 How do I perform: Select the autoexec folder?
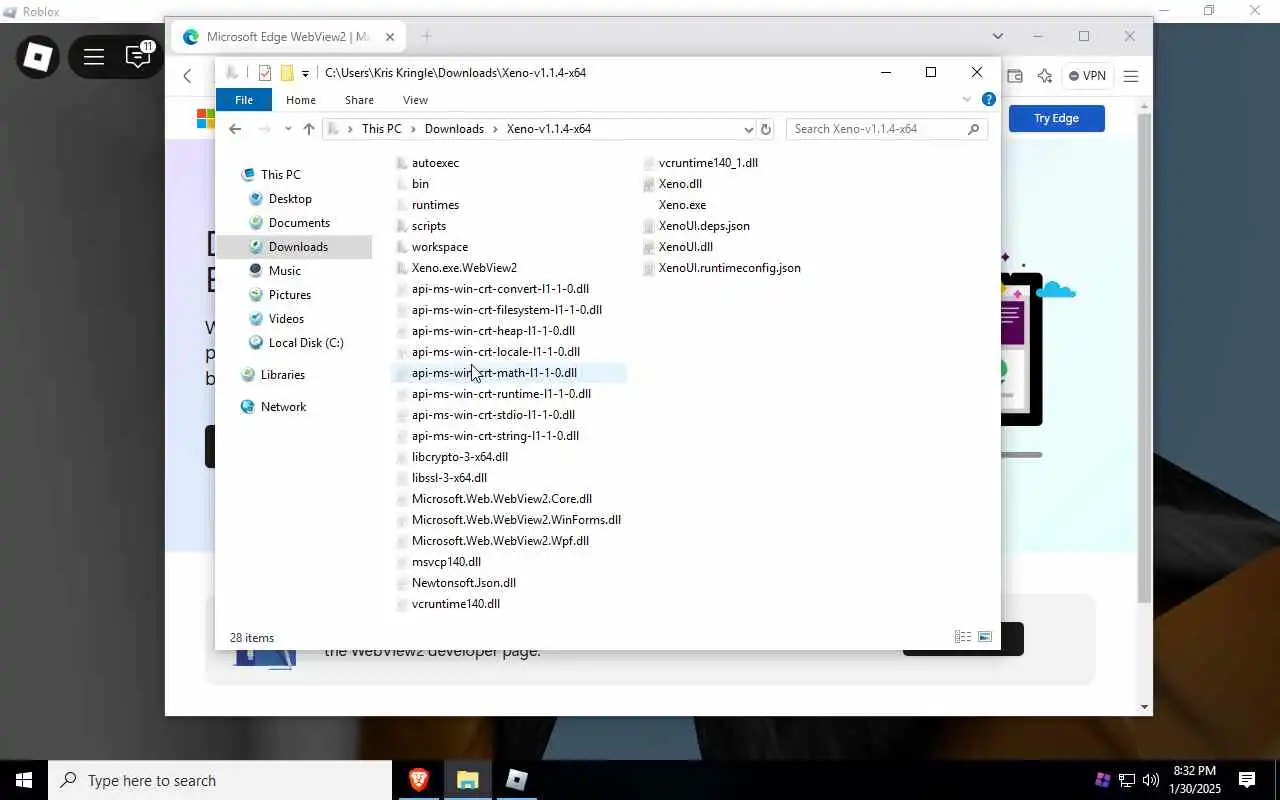435,163
